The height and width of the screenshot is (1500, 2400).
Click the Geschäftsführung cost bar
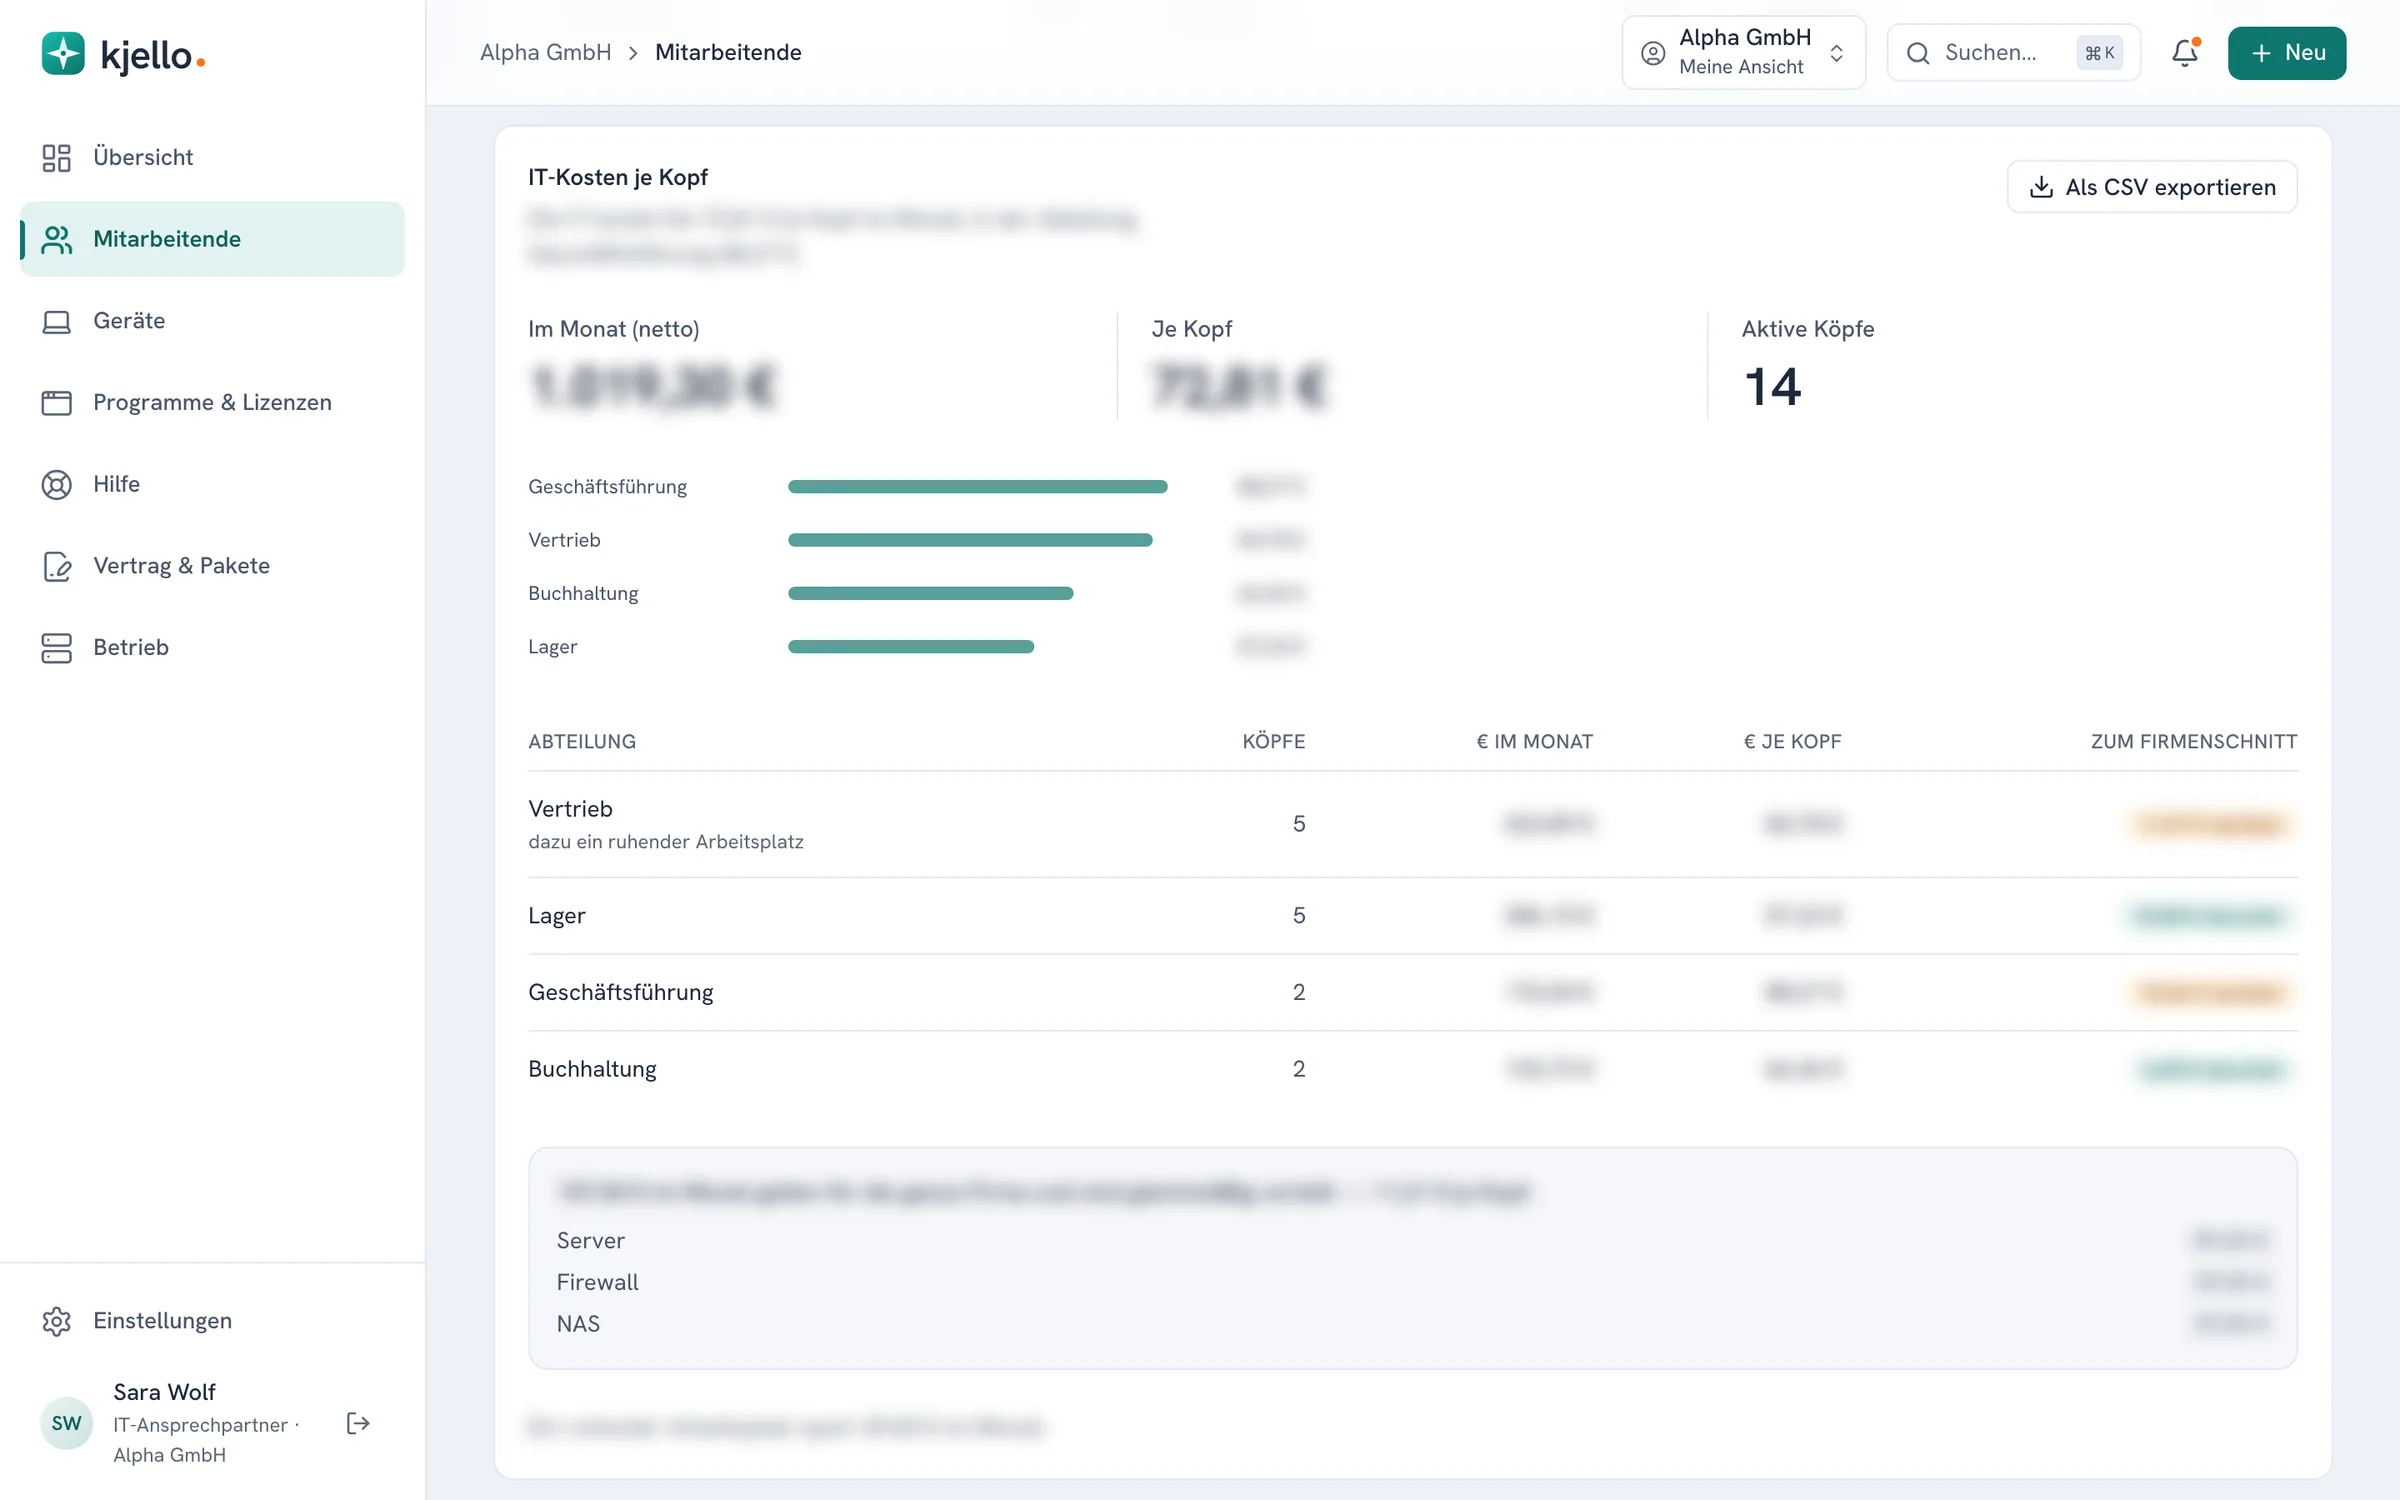click(x=977, y=487)
